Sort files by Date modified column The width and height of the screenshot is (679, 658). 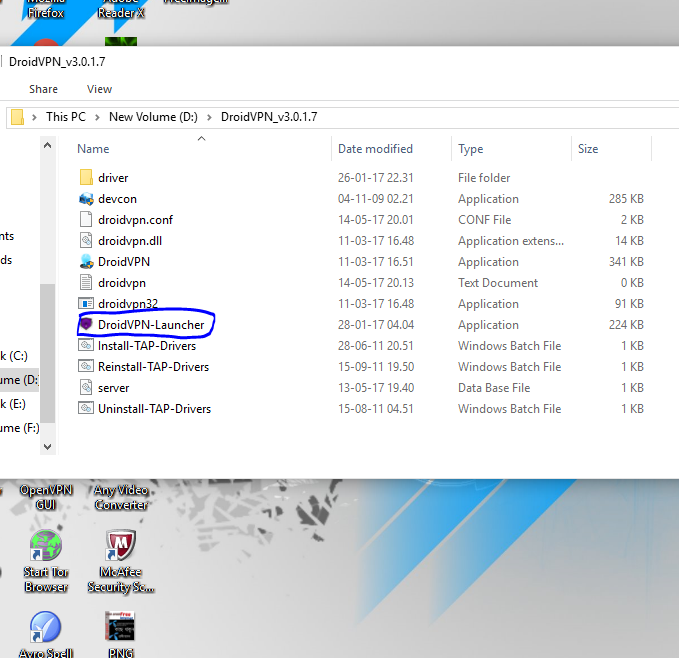[375, 149]
